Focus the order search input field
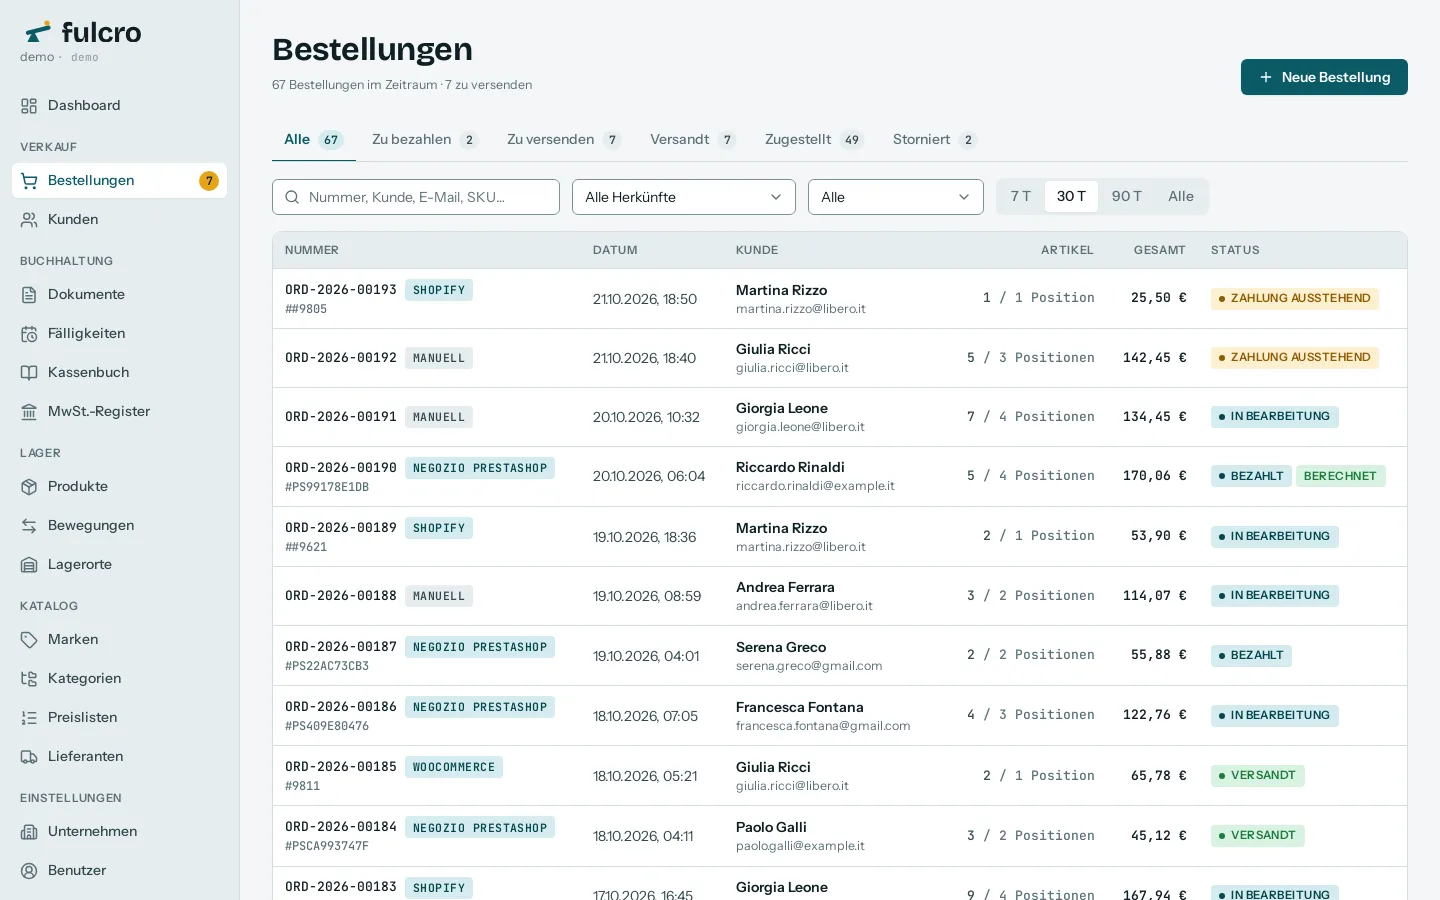The height and width of the screenshot is (900, 1440). 416,197
